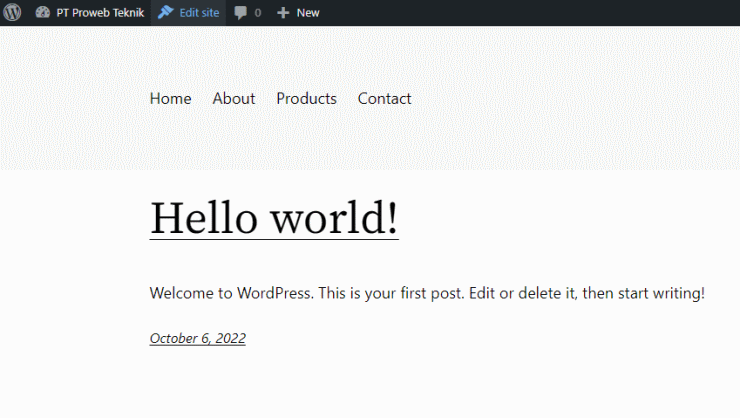Click the word WordPress in the excerpt

click(x=273, y=293)
